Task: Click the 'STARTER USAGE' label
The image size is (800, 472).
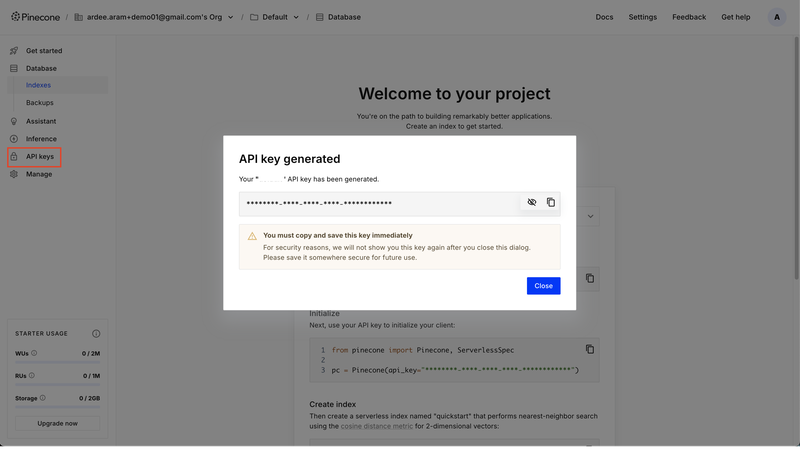Action: [41, 334]
